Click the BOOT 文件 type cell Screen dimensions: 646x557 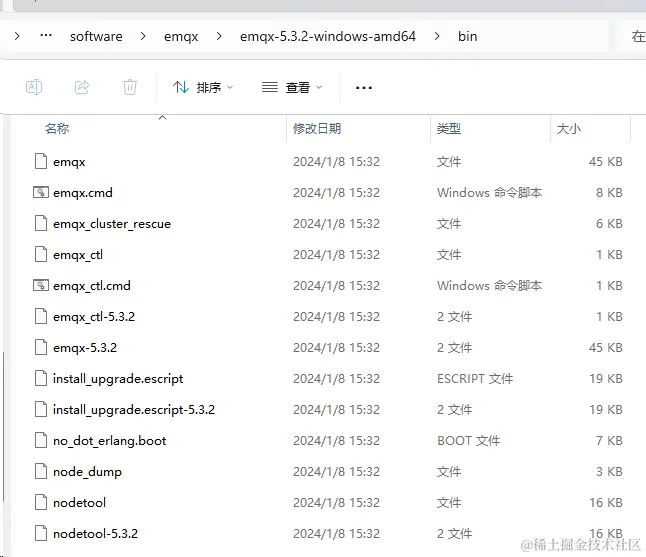click(x=468, y=440)
